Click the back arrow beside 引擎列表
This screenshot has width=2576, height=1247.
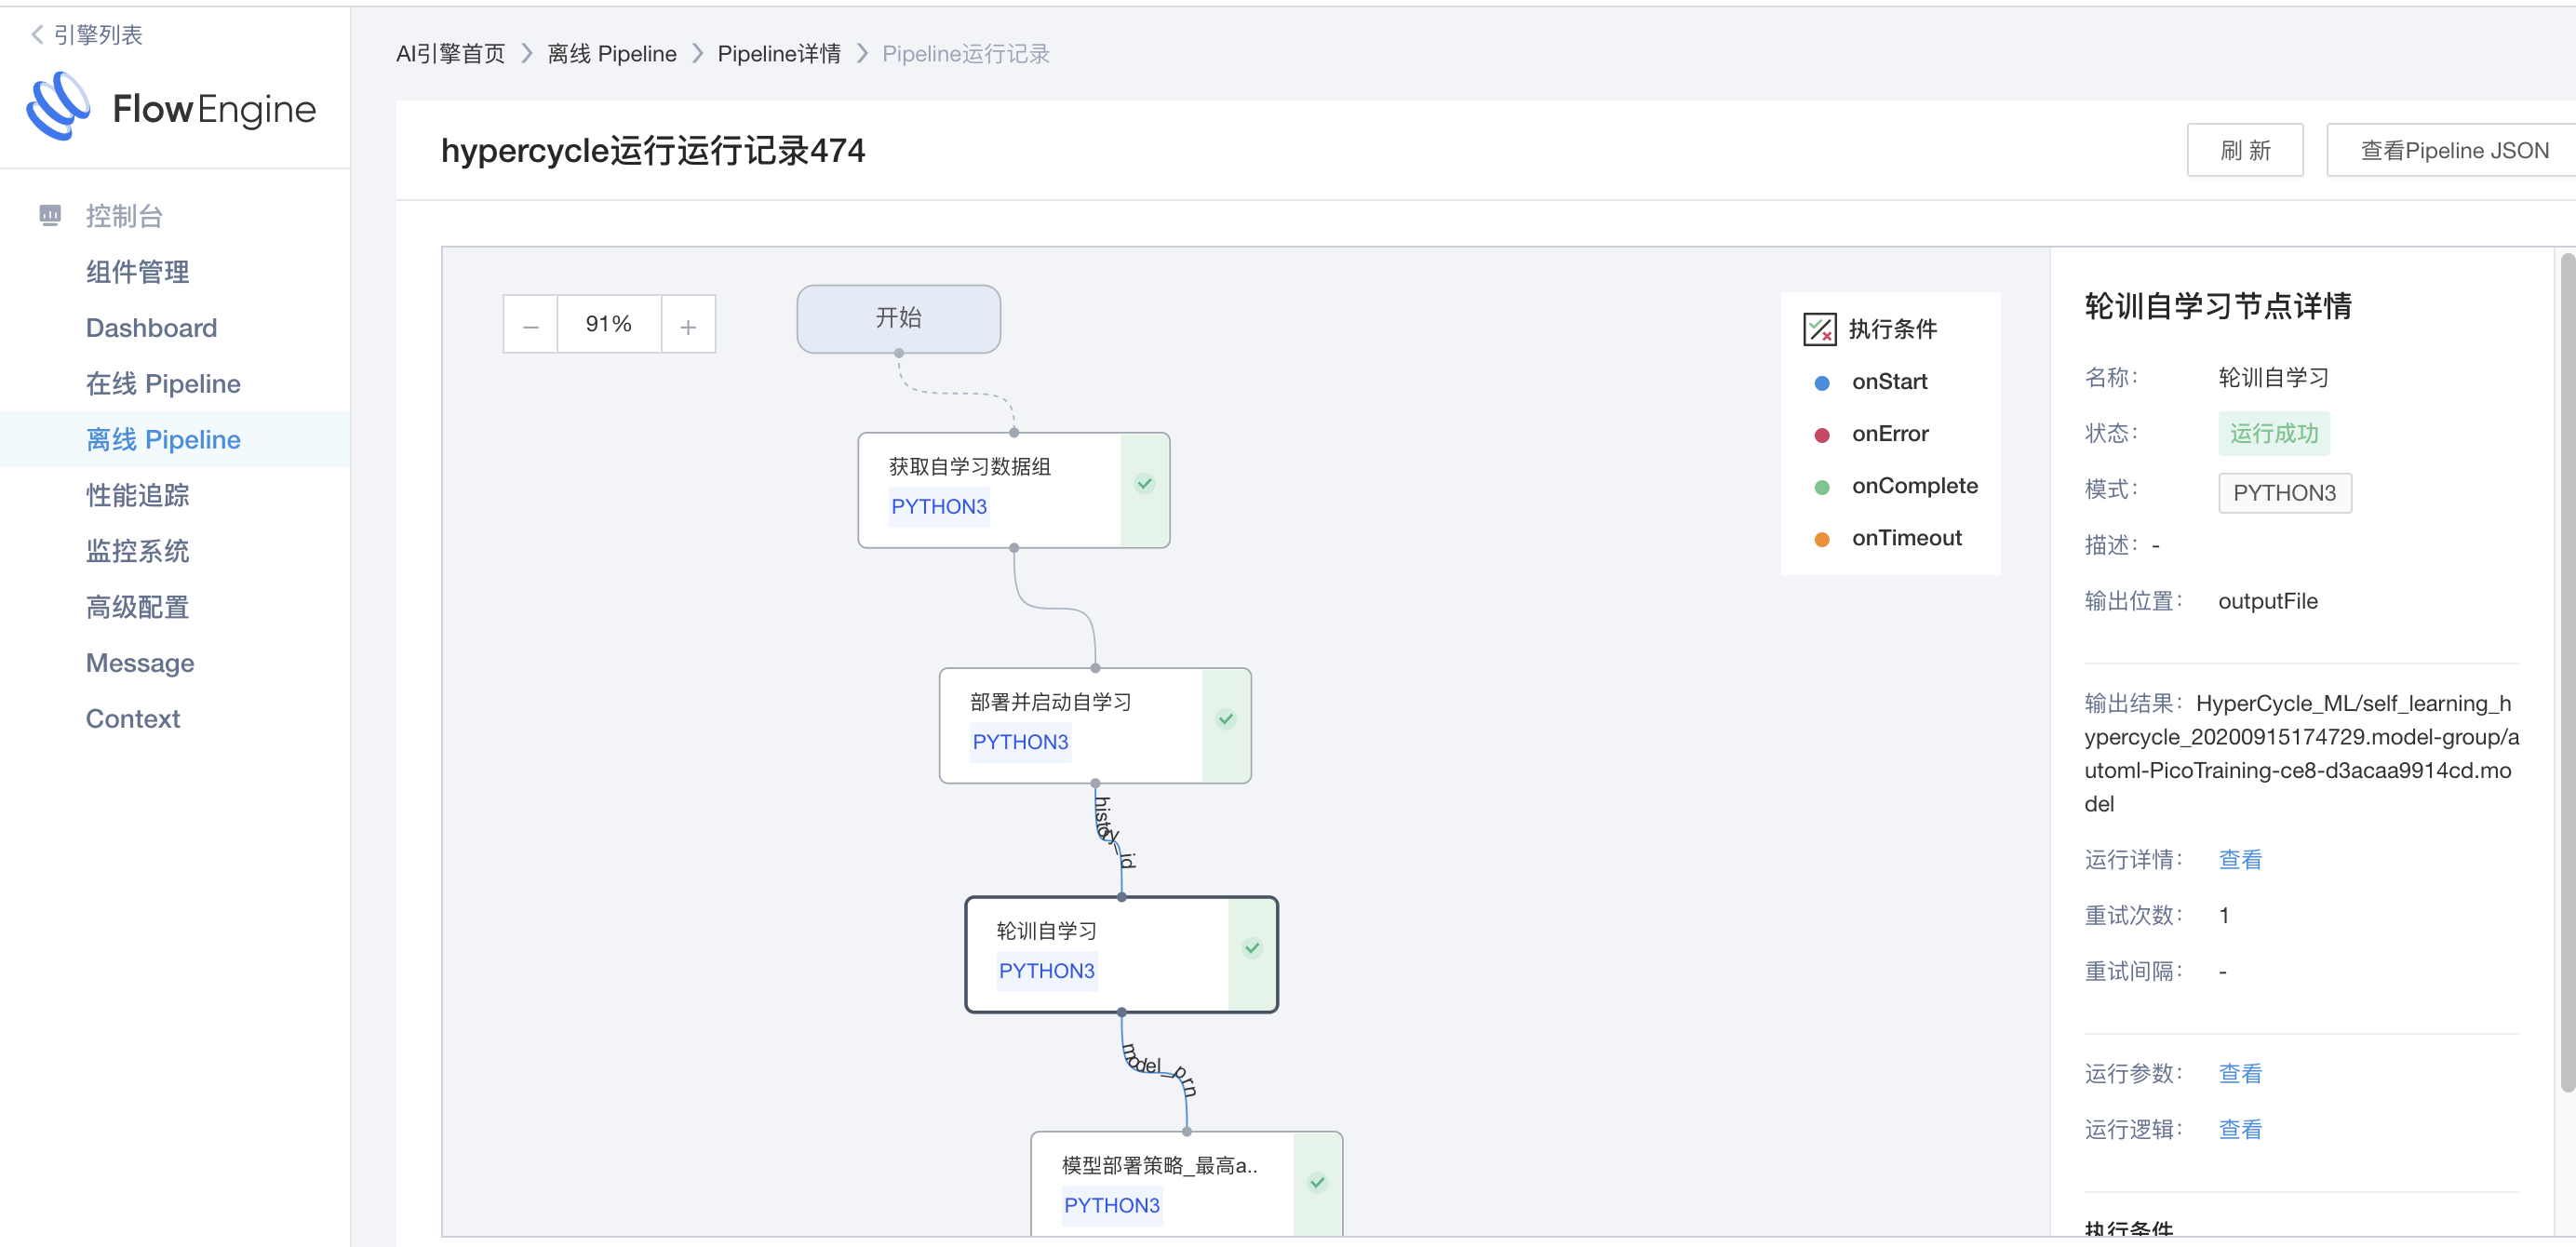point(37,35)
